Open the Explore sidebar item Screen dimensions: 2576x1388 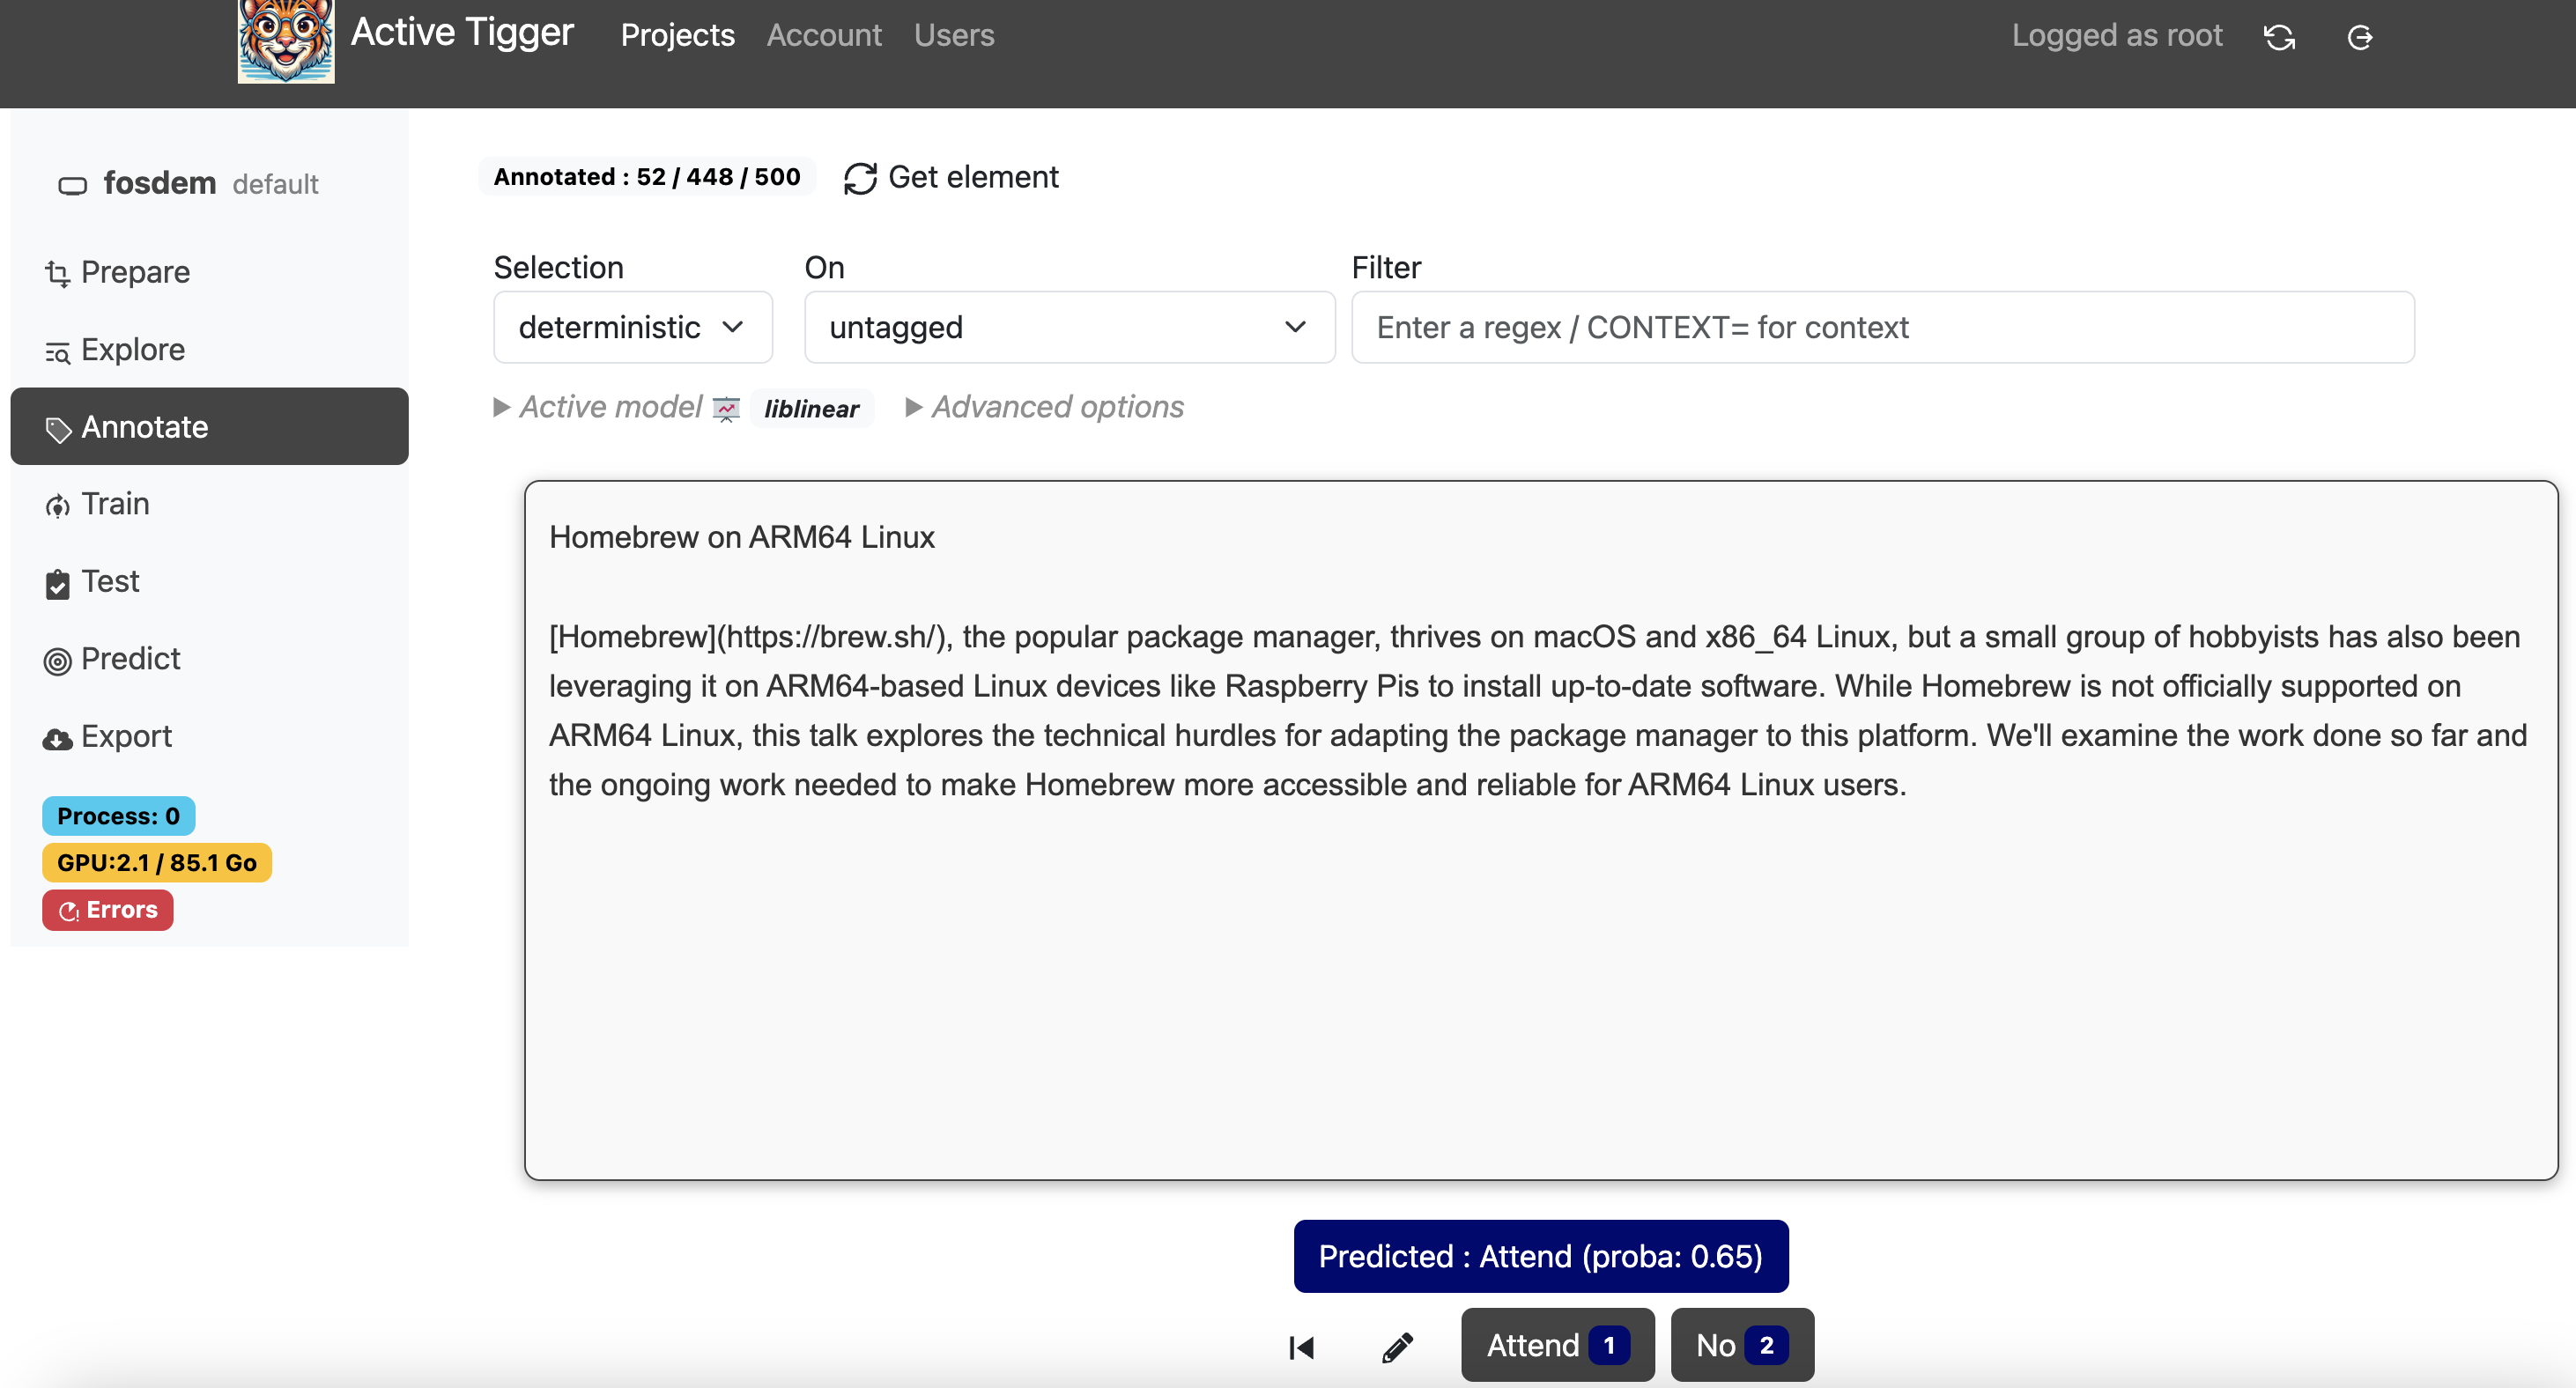(132, 349)
